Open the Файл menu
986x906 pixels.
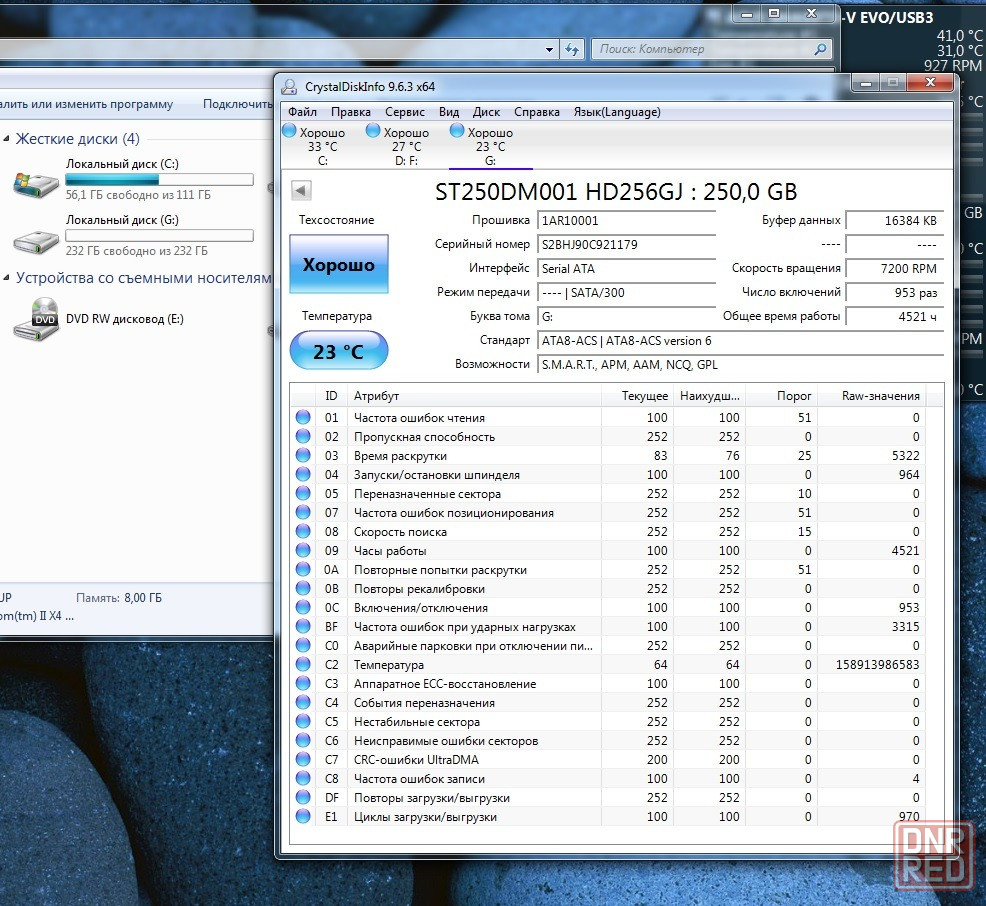[302, 112]
